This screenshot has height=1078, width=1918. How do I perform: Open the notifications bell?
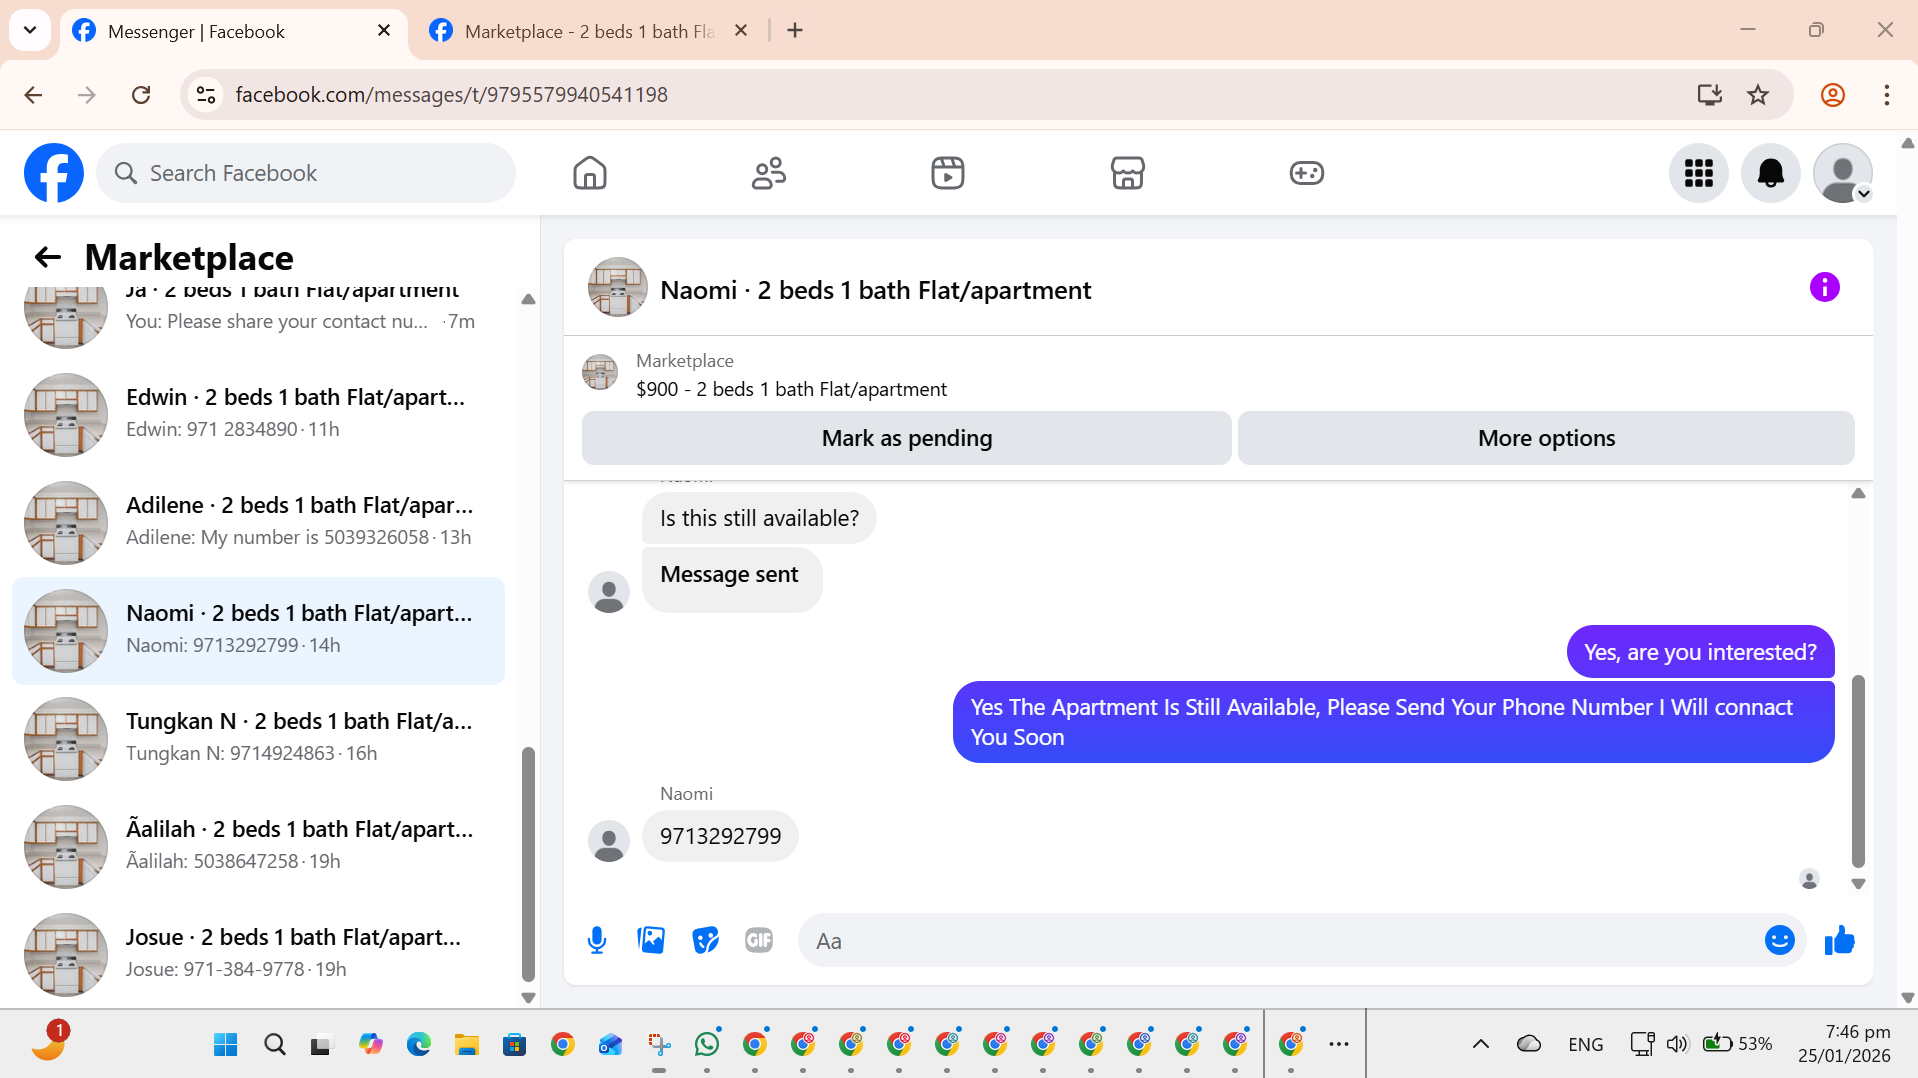(1771, 173)
